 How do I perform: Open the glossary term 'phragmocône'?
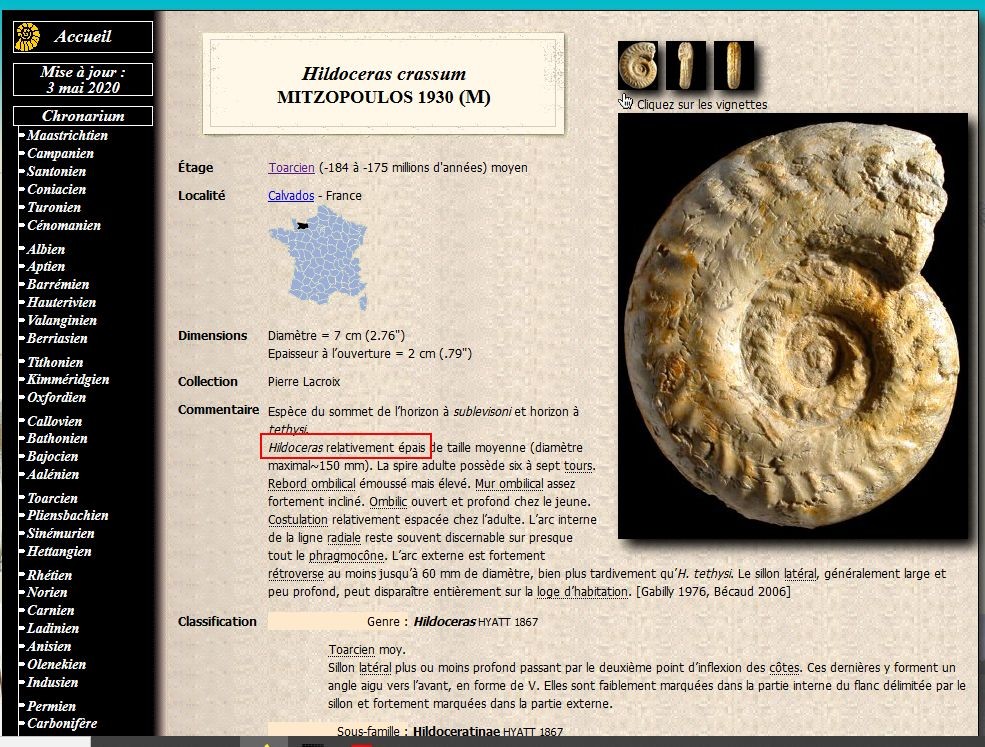click(x=346, y=556)
